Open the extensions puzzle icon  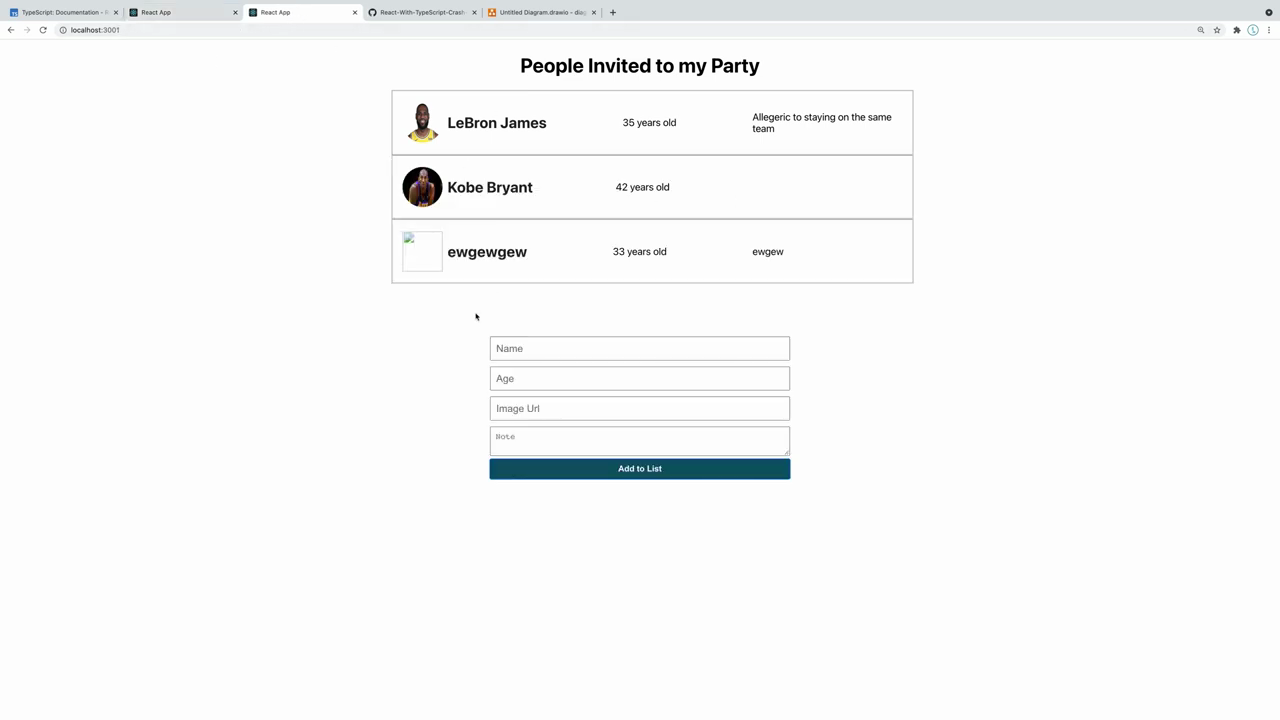pyautogui.click(x=1237, y=30)
